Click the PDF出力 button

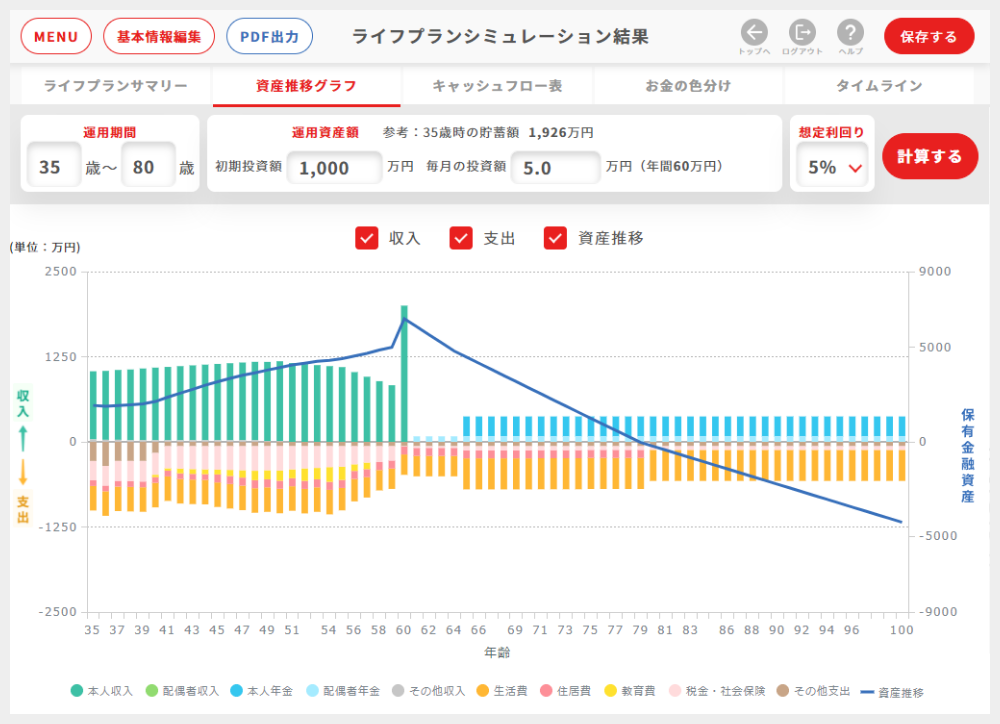pyautogui.click(x=269, y=37)
